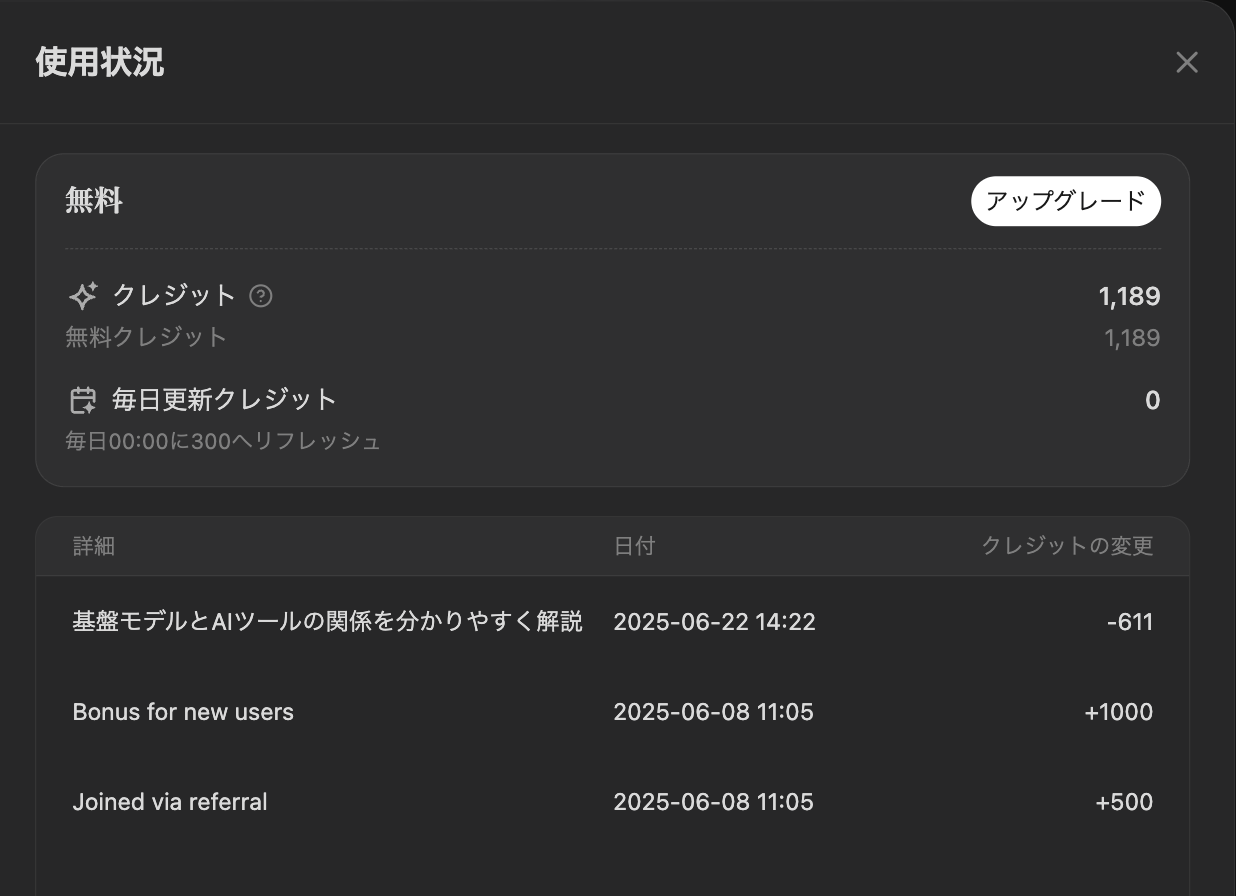
Task: Click the +1000 credit change
Action: (1119, 712)
